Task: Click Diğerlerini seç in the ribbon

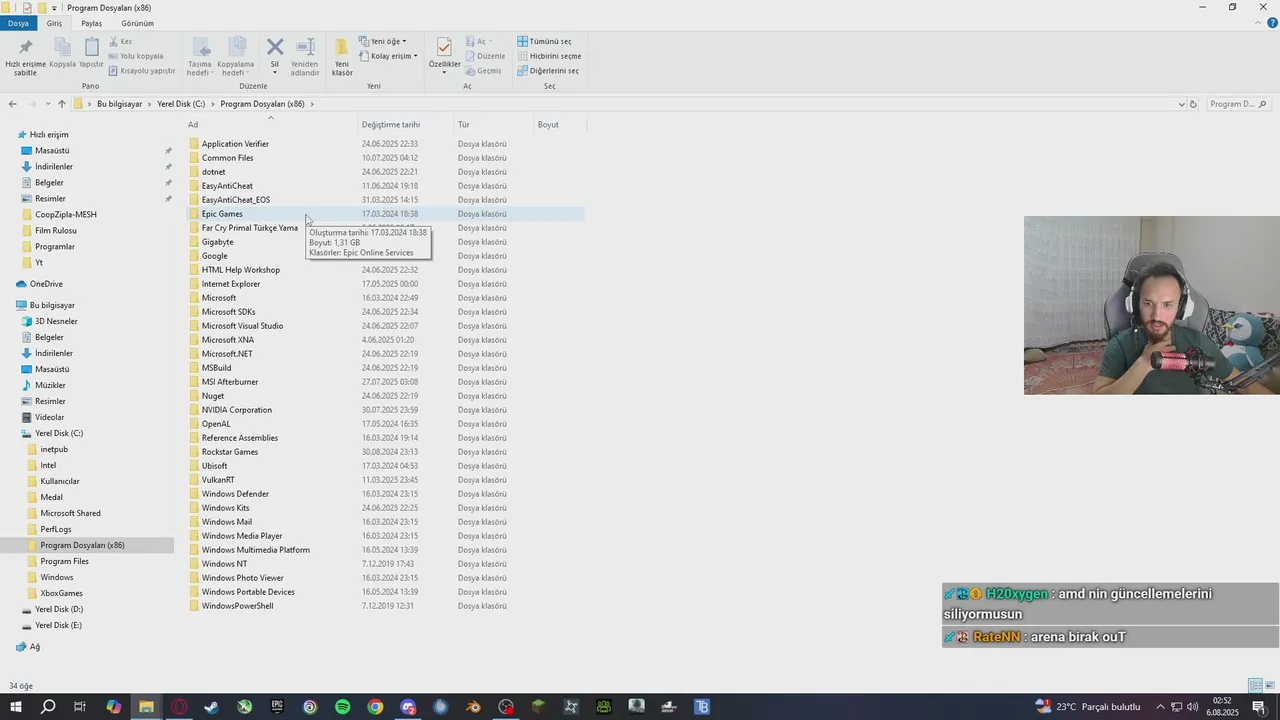Action: 548,71
